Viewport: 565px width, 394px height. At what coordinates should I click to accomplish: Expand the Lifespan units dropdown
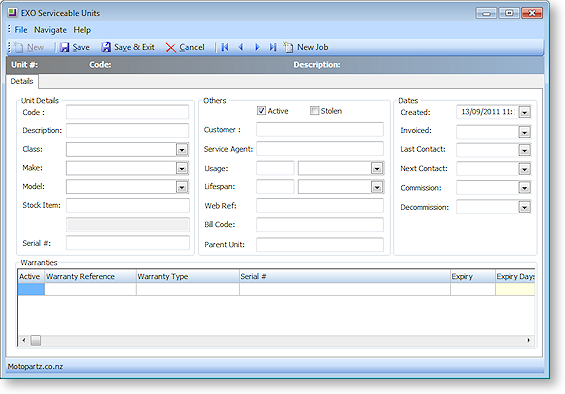click(x=377, y=187)
